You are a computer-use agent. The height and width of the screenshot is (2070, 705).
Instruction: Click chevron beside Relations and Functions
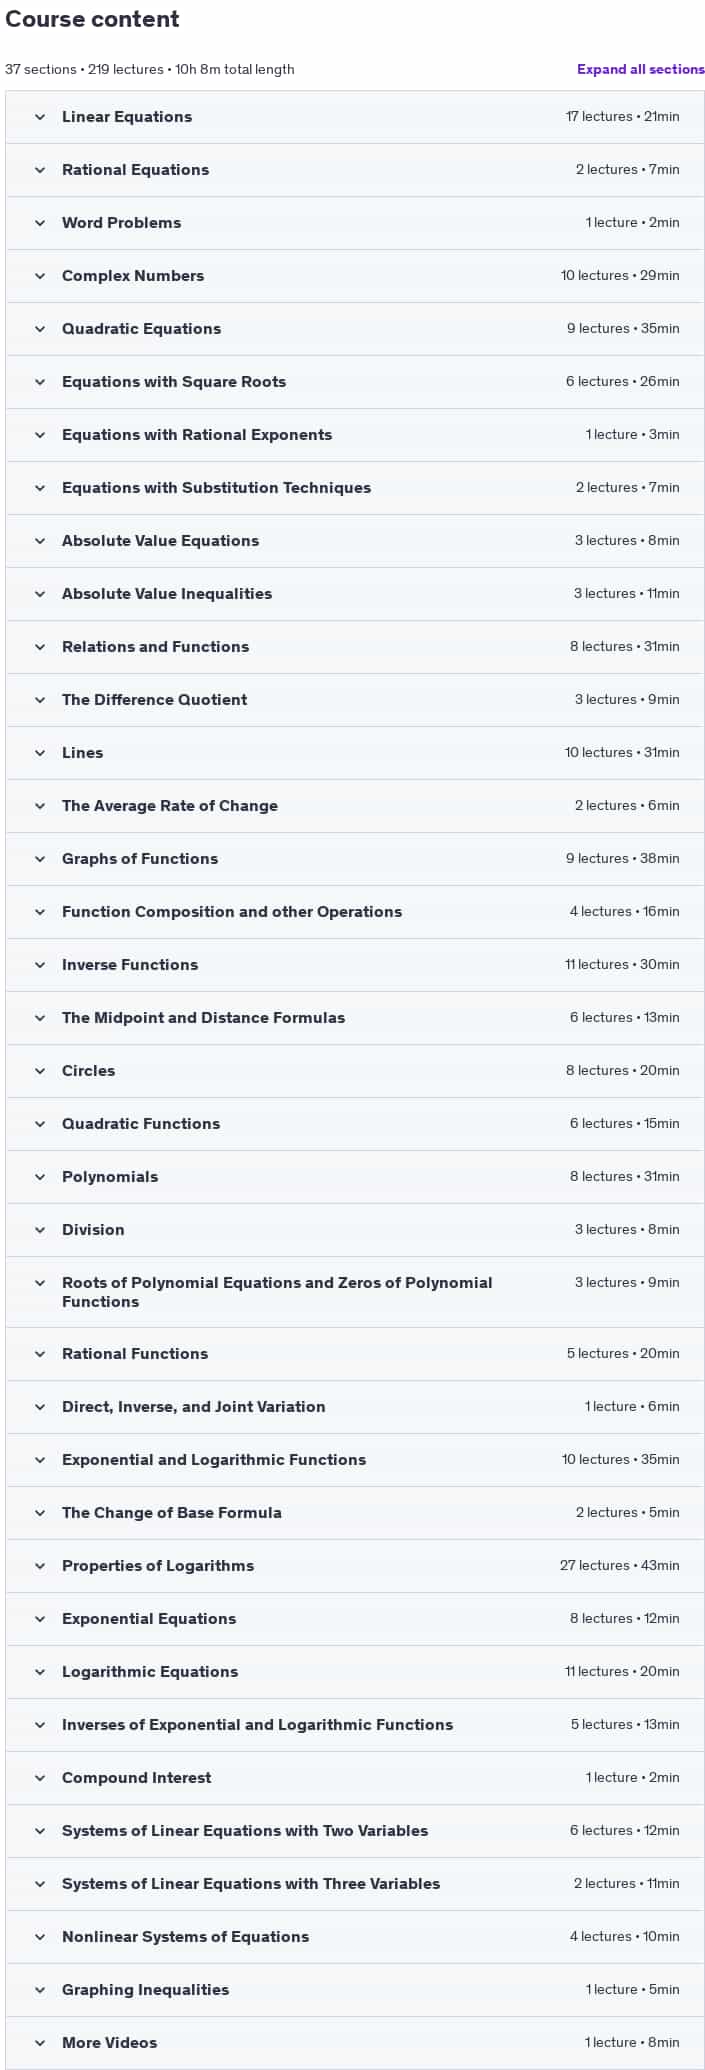[40, 647]
